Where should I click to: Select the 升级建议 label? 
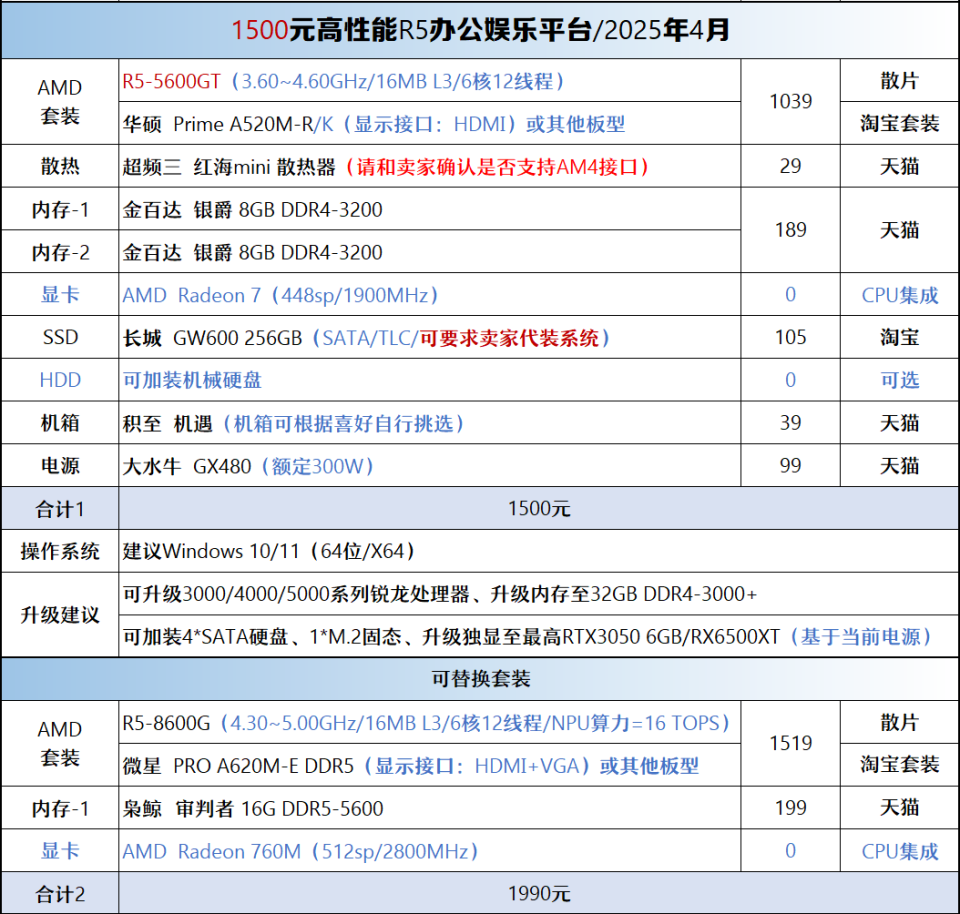point(59,615)
